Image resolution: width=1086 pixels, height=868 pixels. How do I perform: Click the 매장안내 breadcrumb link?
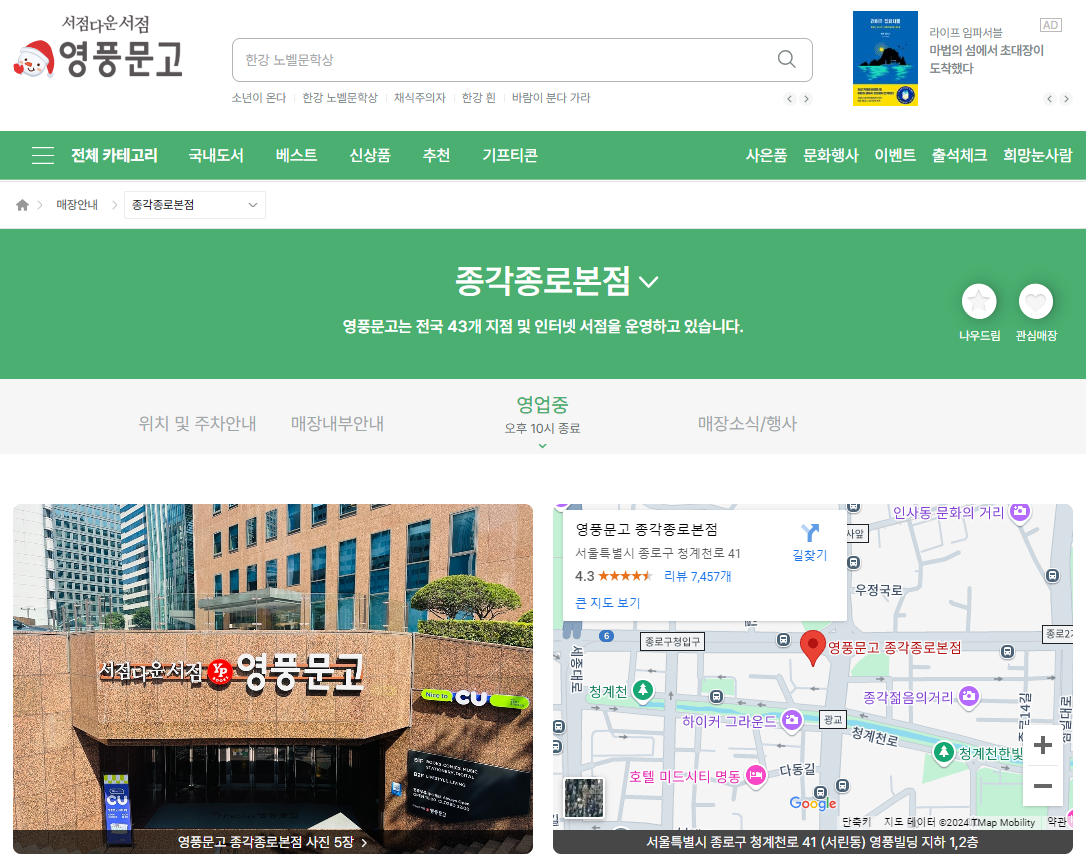(x=77, y=205)
